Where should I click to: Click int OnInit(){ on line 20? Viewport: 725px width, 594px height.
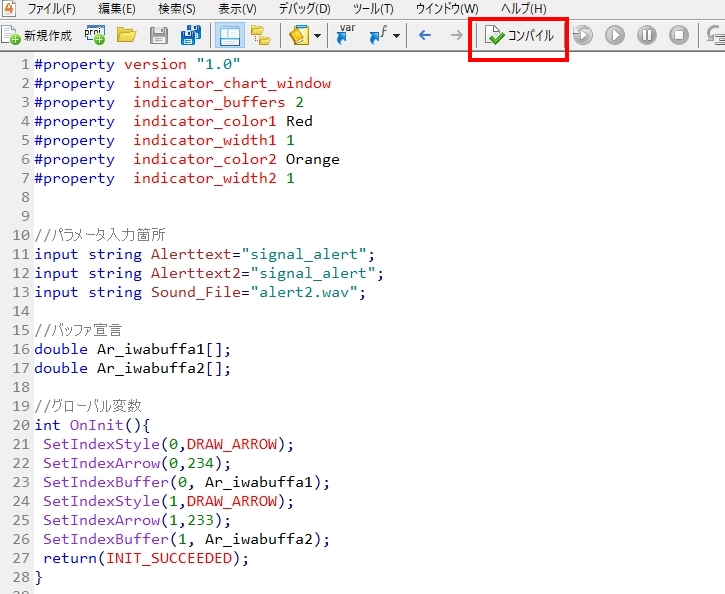[x=92, y=425]
